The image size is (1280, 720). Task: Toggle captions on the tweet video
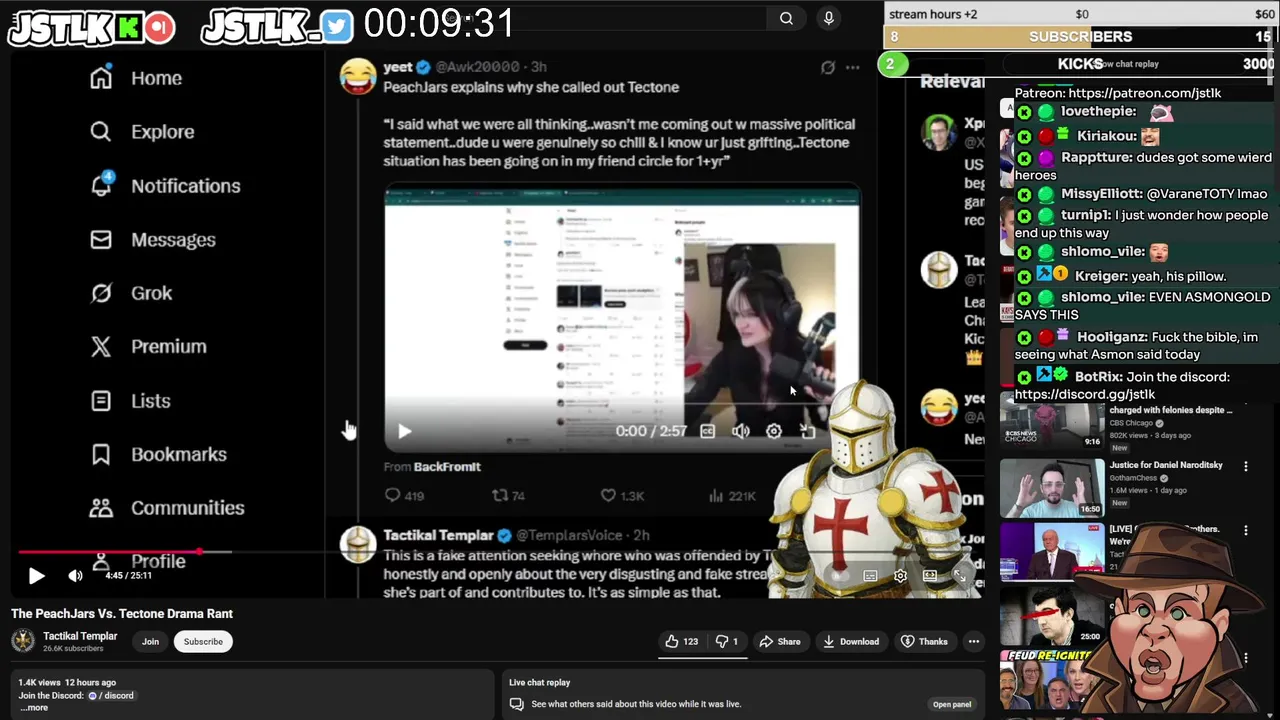coord(707,431)
